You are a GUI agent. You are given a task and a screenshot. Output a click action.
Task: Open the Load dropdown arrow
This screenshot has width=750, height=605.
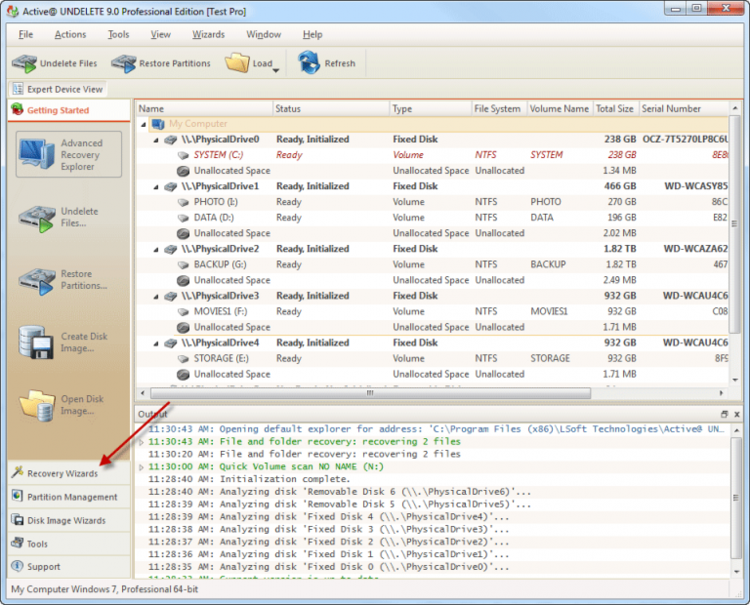click(x=276, y=70)
